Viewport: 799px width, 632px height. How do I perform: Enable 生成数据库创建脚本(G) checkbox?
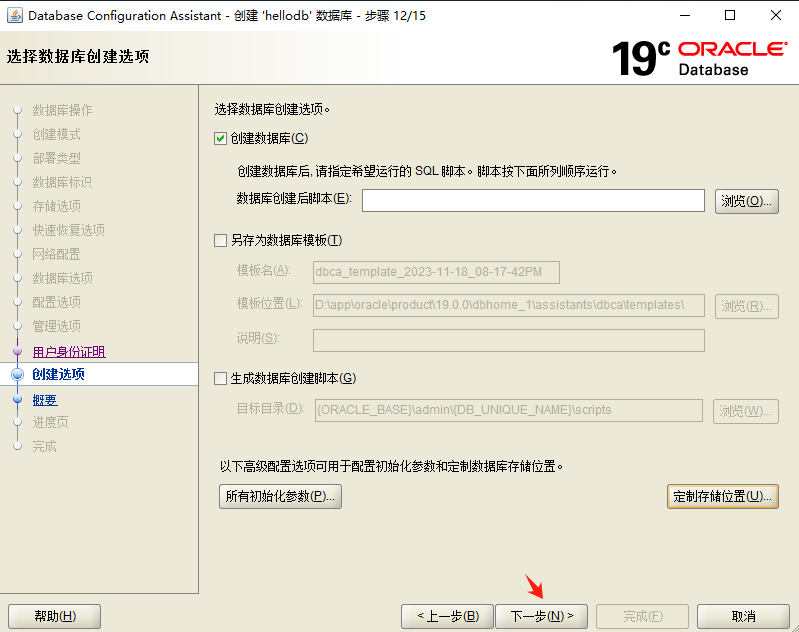220,379
